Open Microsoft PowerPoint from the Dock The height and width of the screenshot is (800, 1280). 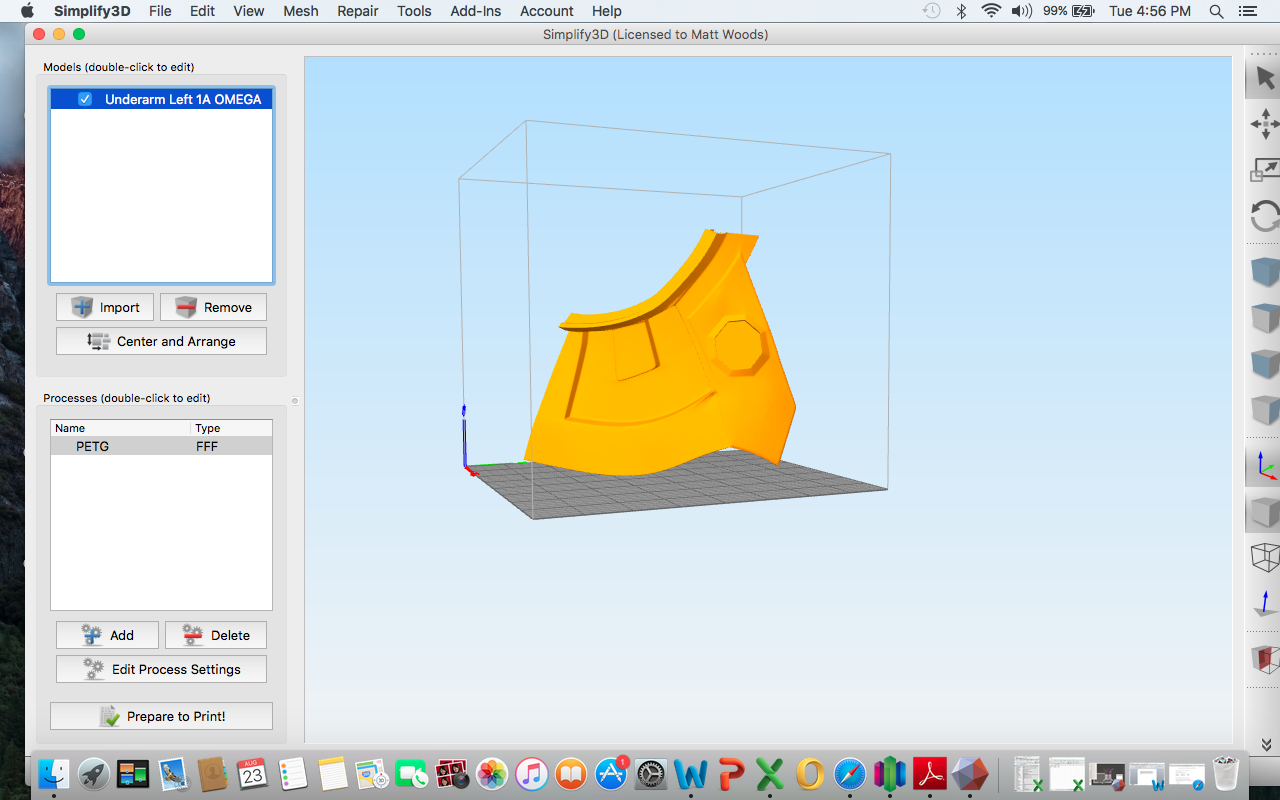(x=731, y=774)
